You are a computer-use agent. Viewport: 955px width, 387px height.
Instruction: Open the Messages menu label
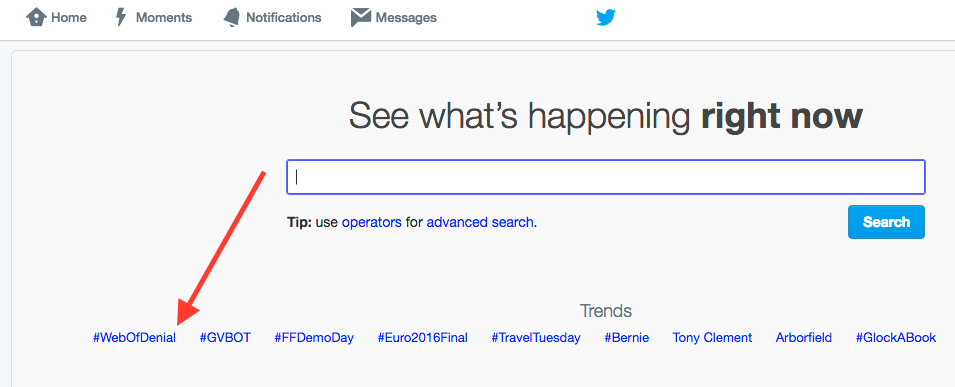pos(406,18)
